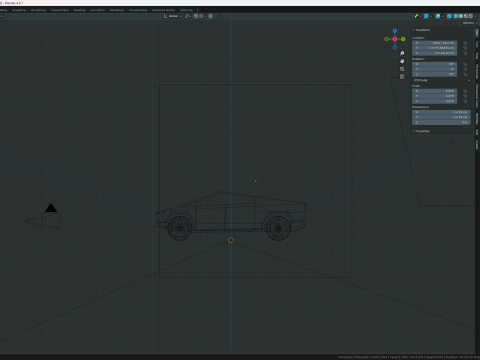Select material preview shading mode
The image size is (480, 360).
[466, 16]
